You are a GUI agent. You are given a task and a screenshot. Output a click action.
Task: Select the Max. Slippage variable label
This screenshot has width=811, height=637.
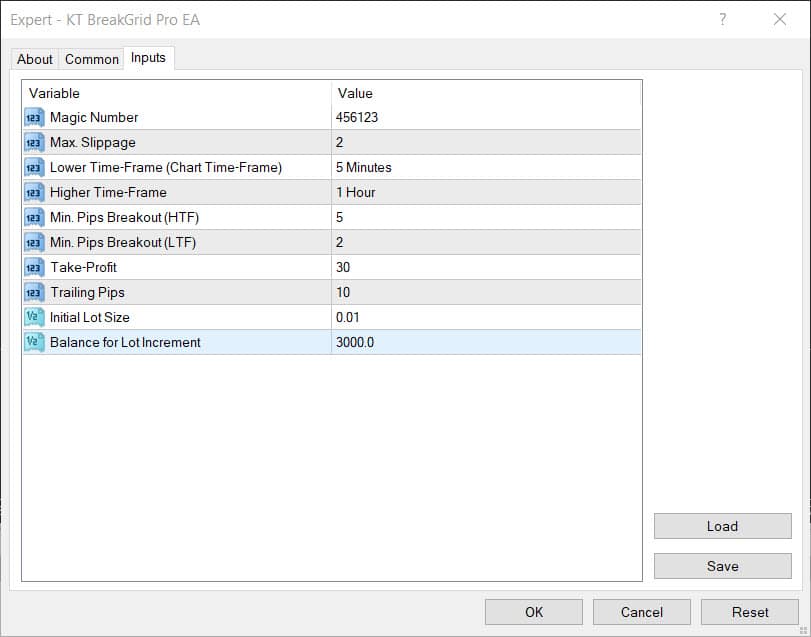click(x=93, y=142)
